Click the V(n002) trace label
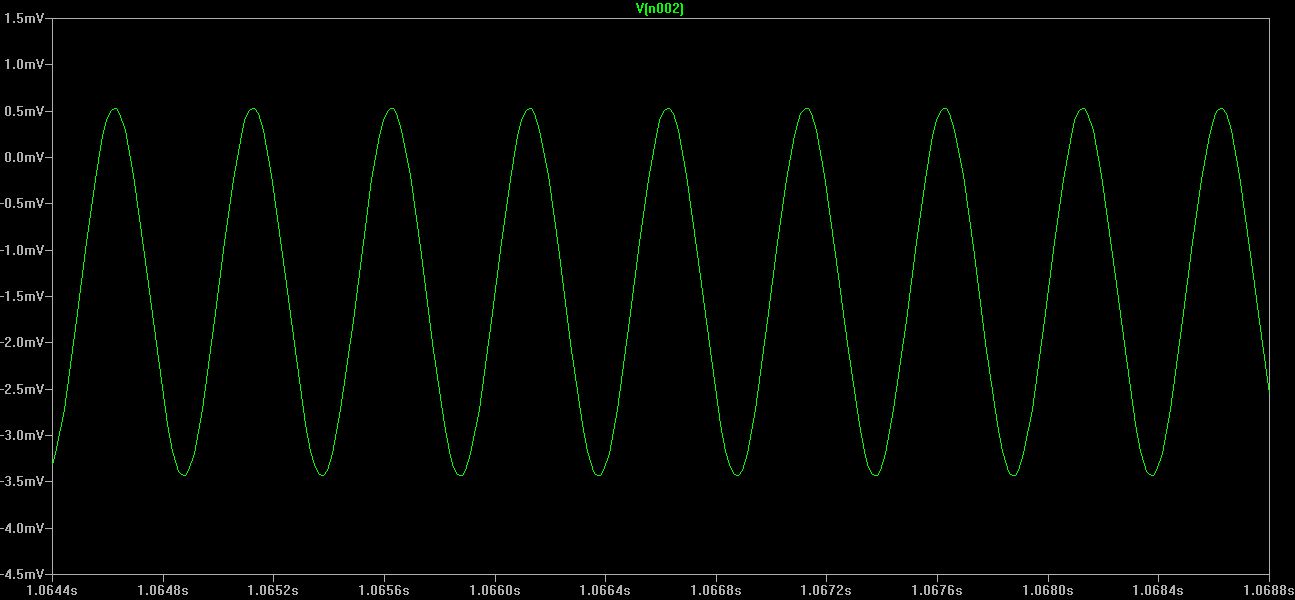1295x600 pixels. tap(660, 8)
